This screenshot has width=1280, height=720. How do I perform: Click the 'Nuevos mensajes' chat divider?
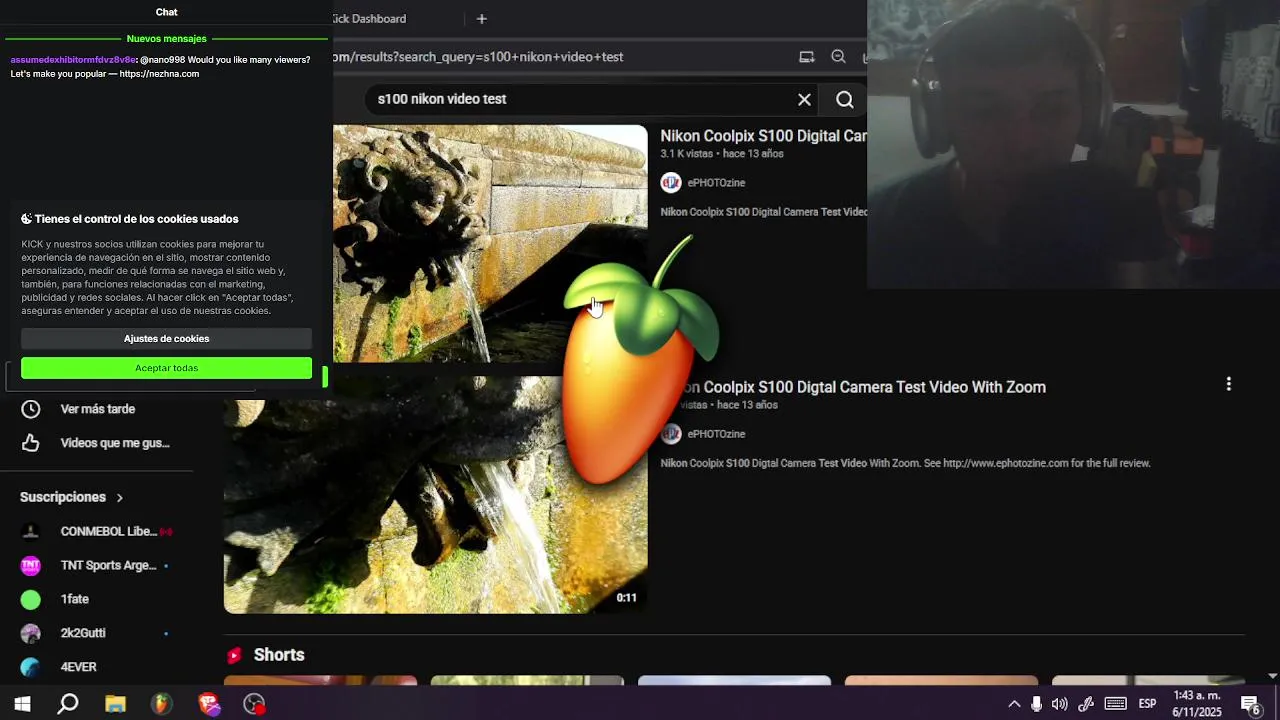pos(166,39)
